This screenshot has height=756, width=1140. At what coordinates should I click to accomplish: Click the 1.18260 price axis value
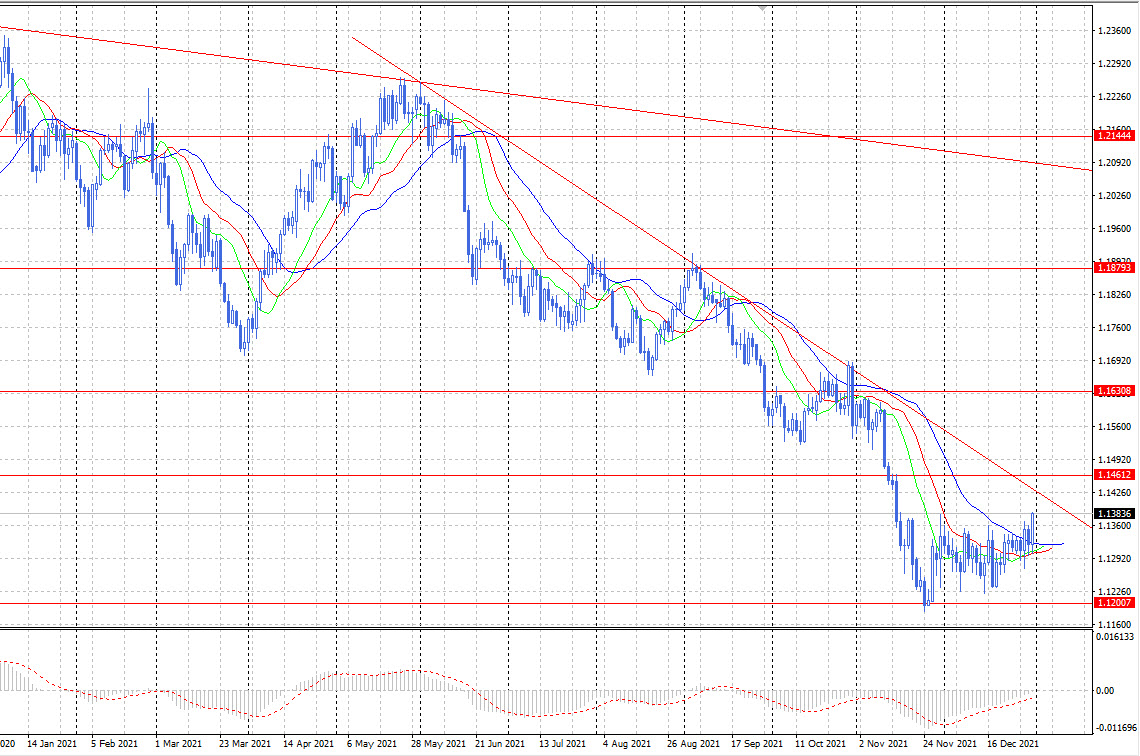click(x=1114, y=294)
